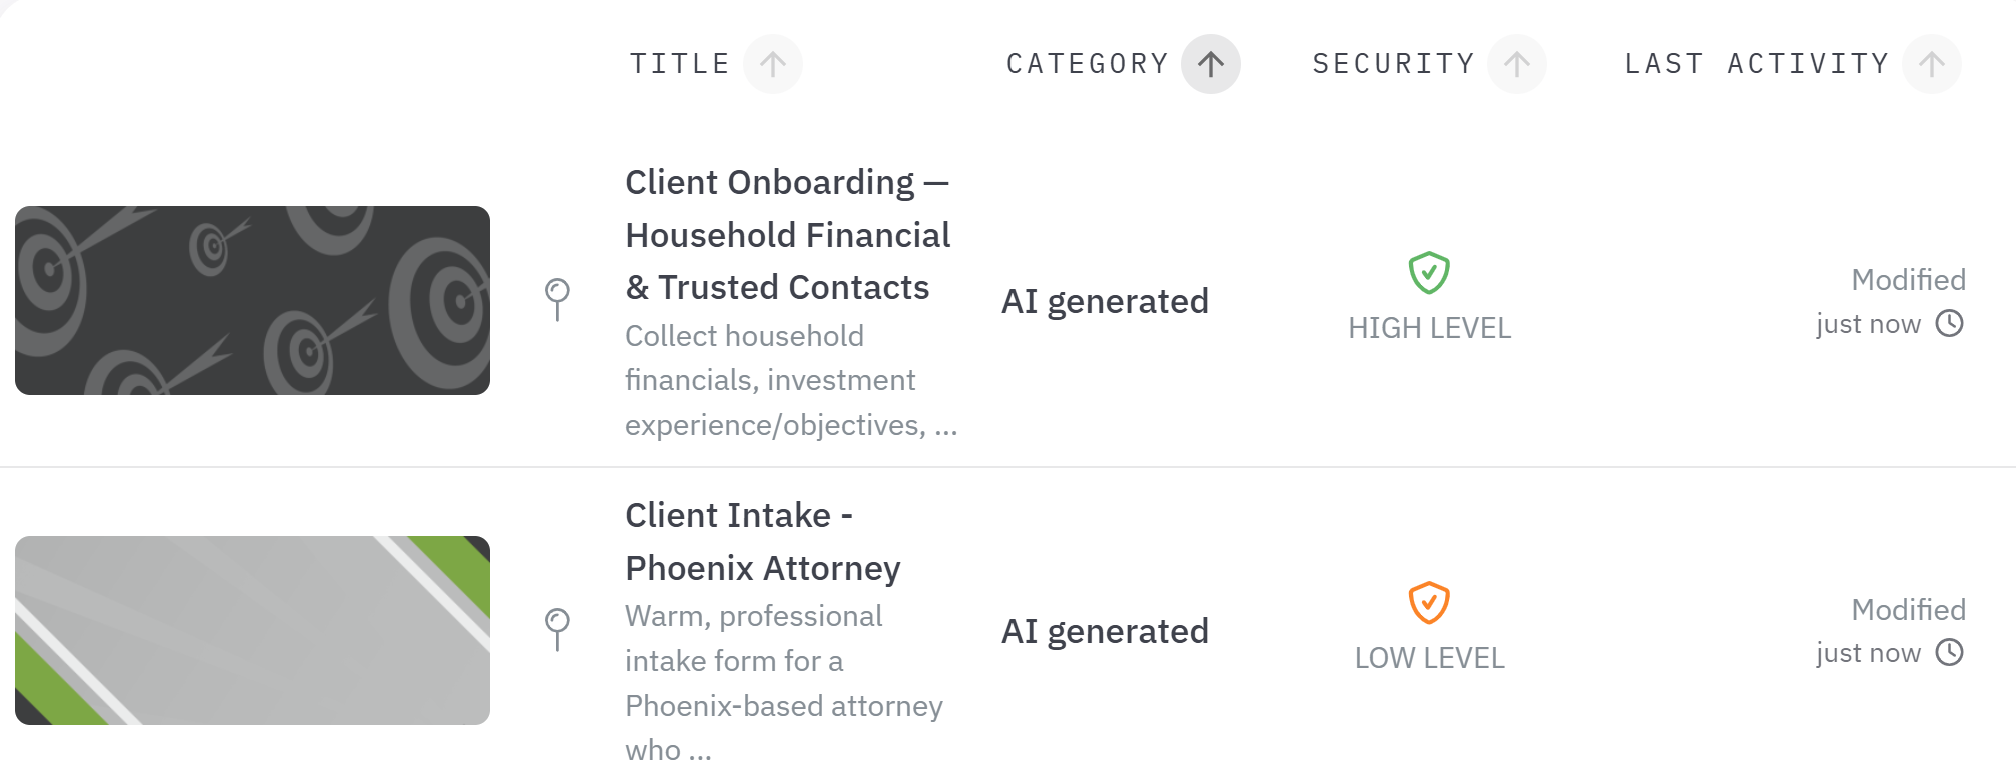Open the target-pattern form thumbnail
2016x784 pixels.
click(x=252, y=300)
